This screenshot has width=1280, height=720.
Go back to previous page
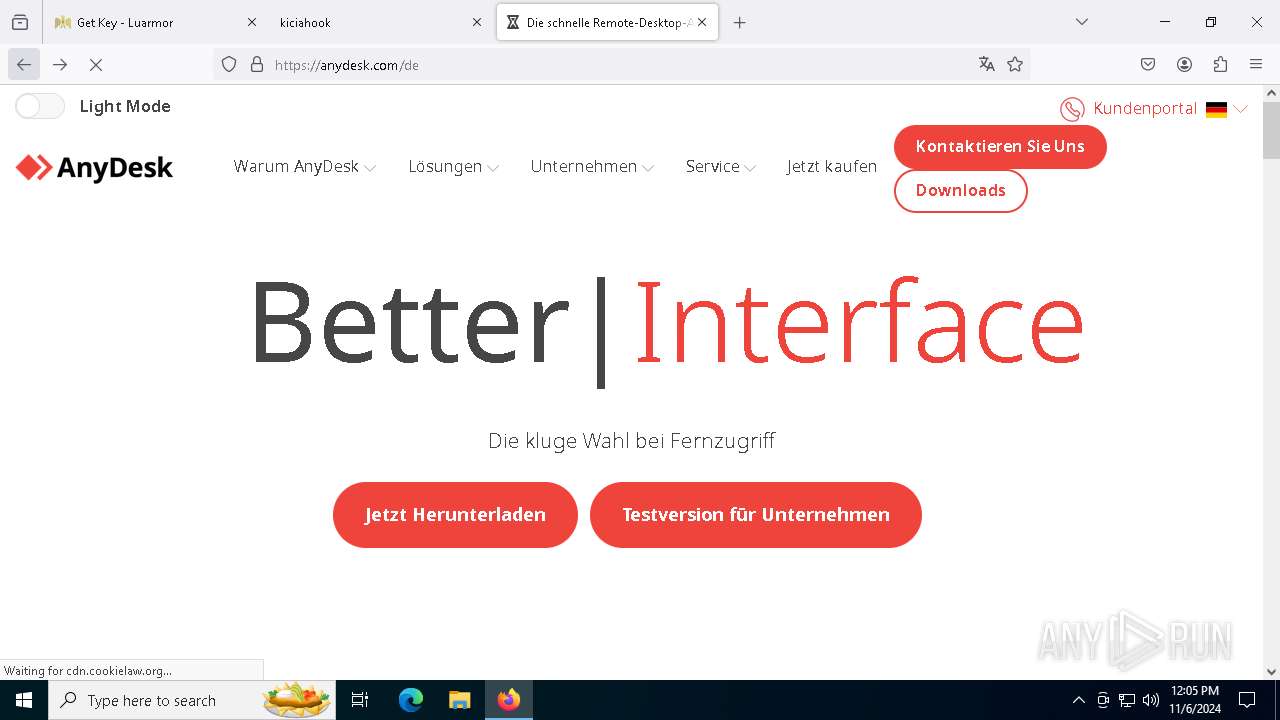(24, 64)
